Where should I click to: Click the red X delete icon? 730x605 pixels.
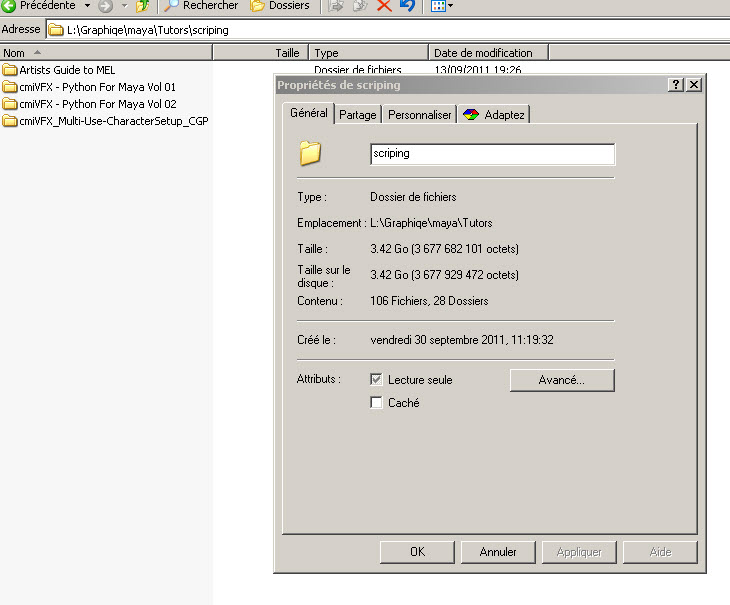pos(384,6)
